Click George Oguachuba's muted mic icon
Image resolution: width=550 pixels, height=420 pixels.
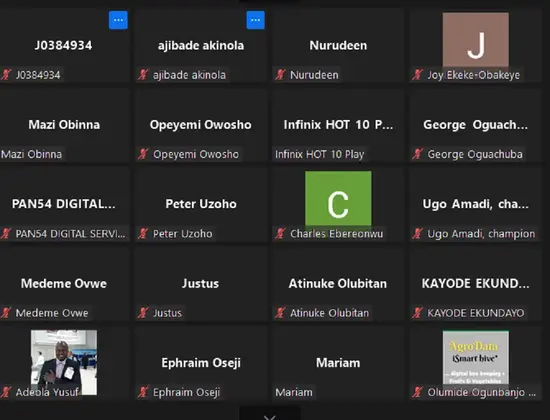click(x=417, y=154)
